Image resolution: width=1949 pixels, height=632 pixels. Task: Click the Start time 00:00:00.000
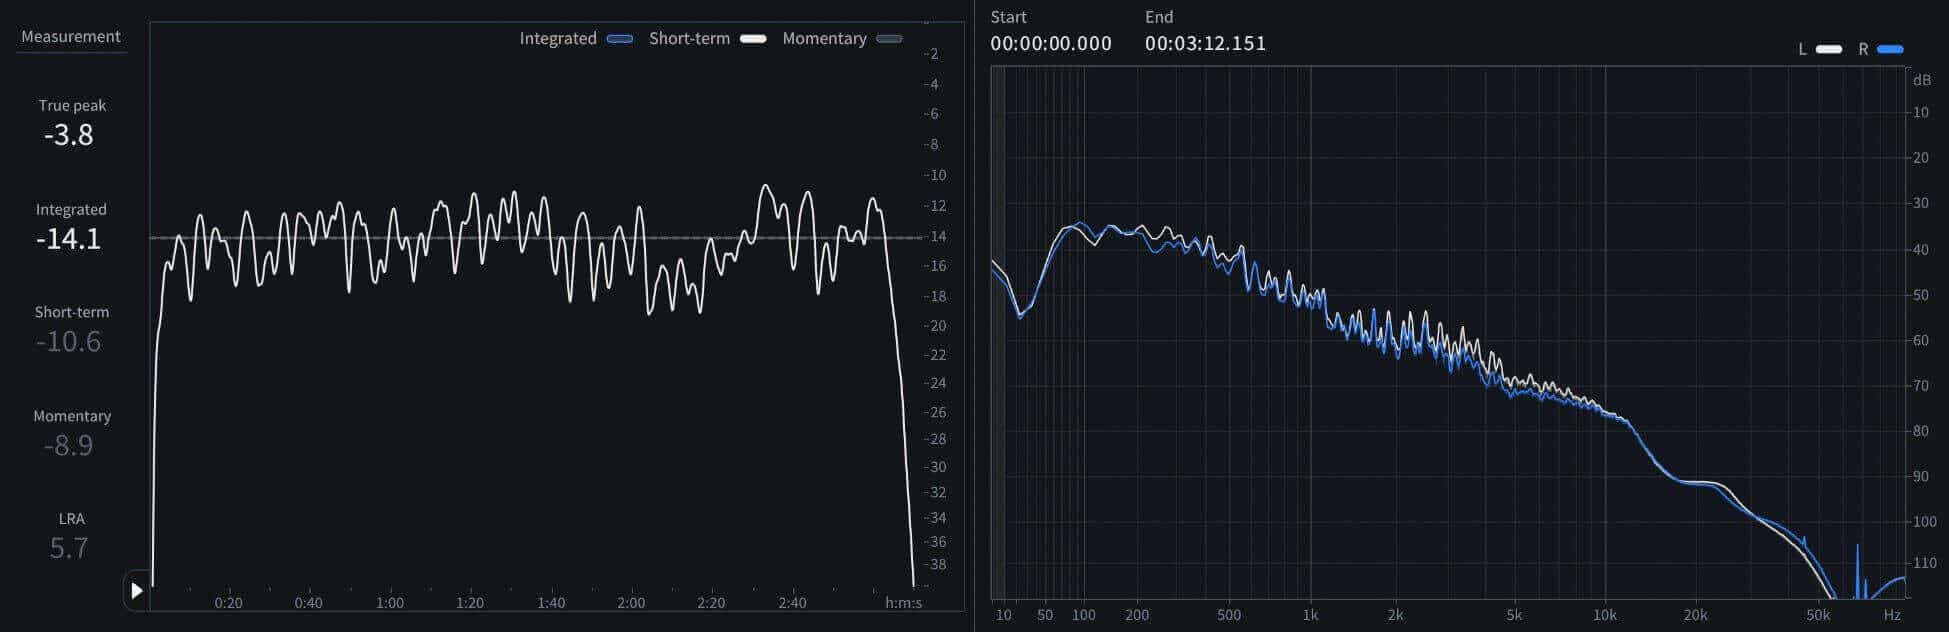pyautogui.click(x=1051, y=44)
